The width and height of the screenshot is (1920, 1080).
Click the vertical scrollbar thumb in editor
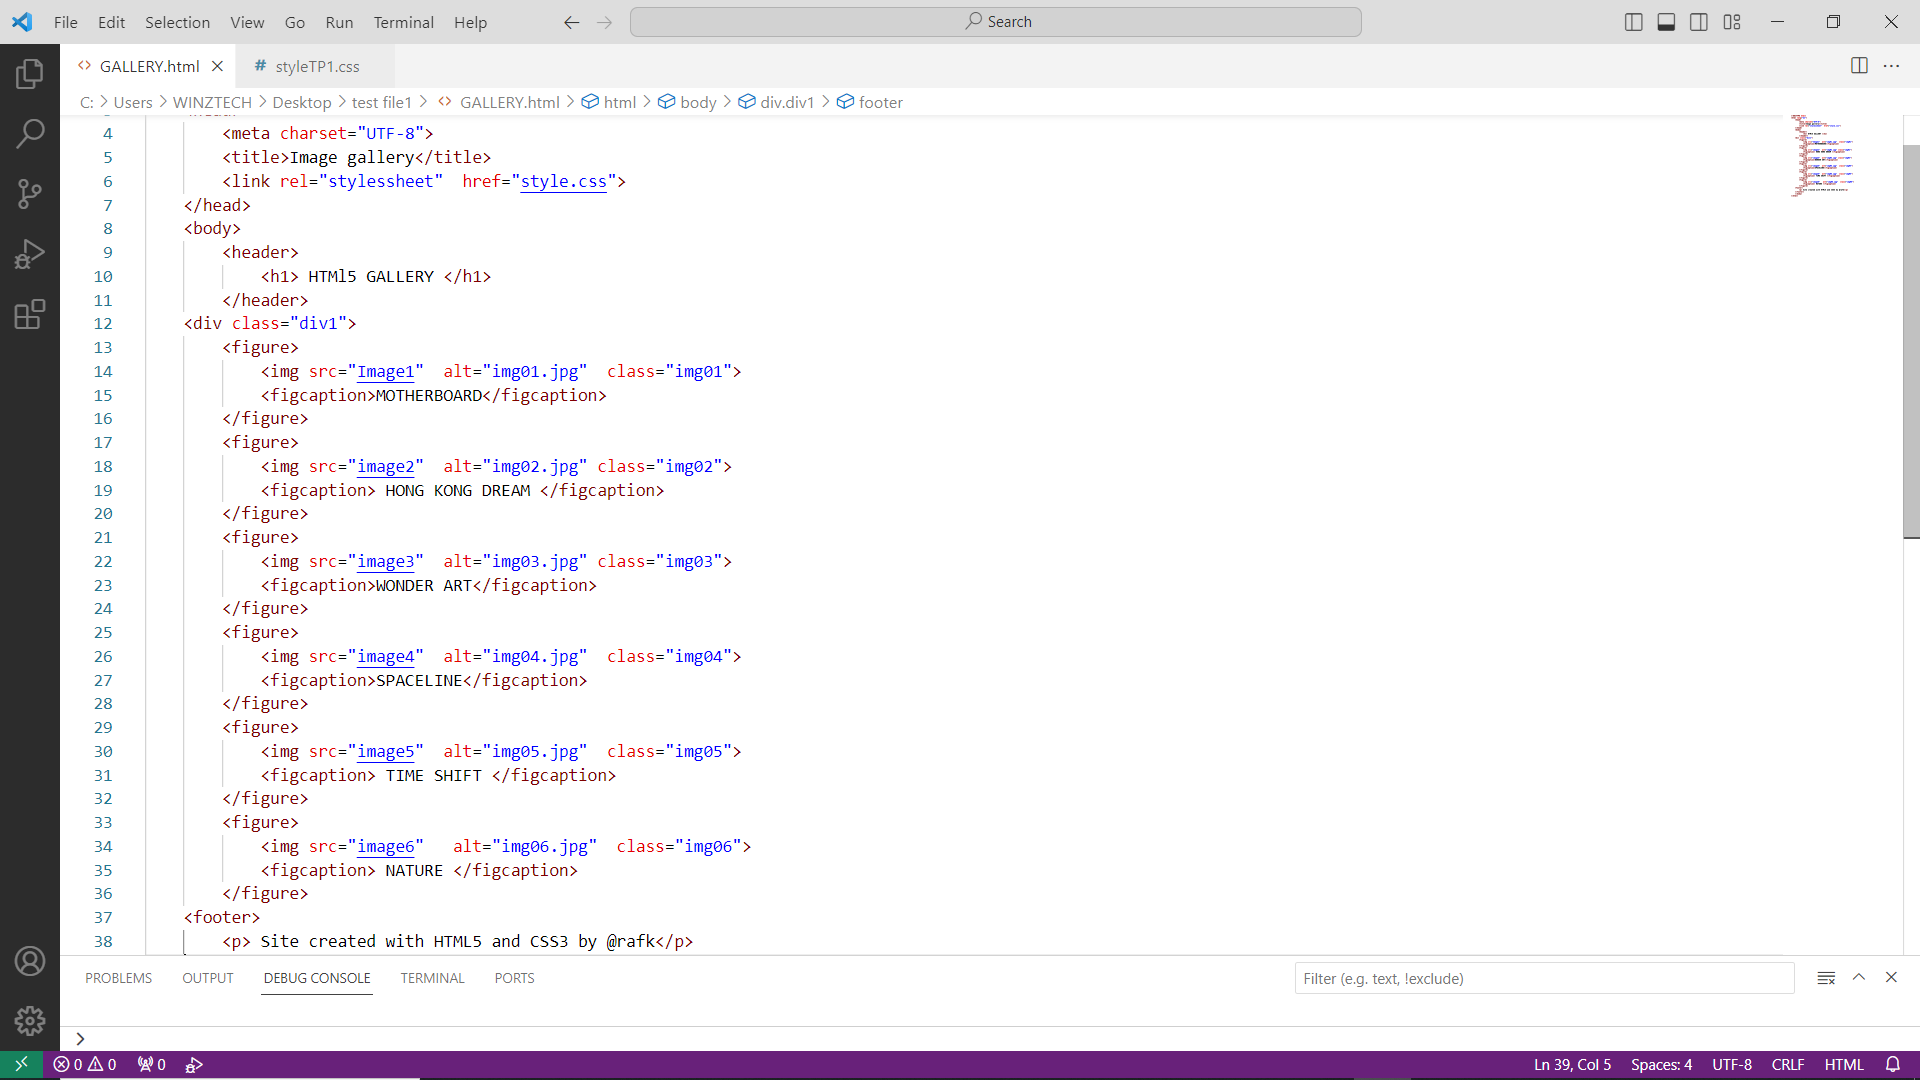[x=1911, y=340]
